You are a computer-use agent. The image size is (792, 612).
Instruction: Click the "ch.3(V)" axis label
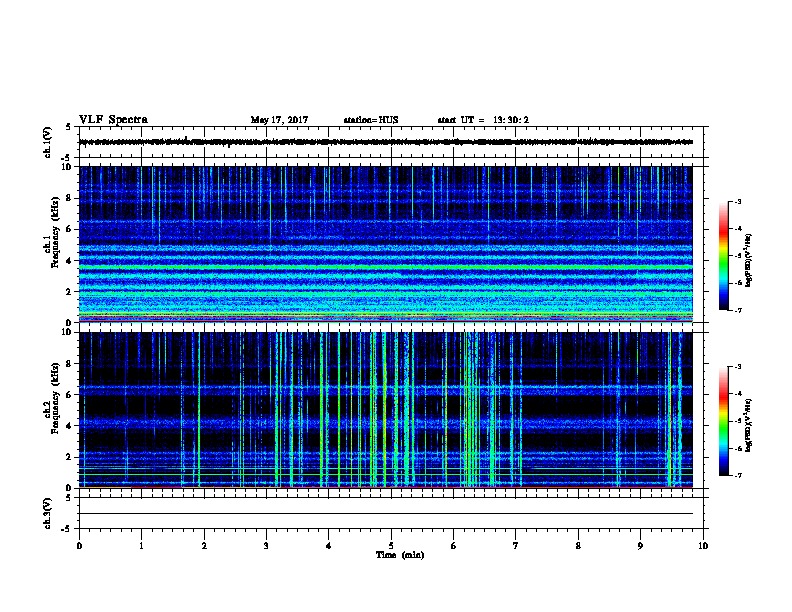click(x=47, y=513)
